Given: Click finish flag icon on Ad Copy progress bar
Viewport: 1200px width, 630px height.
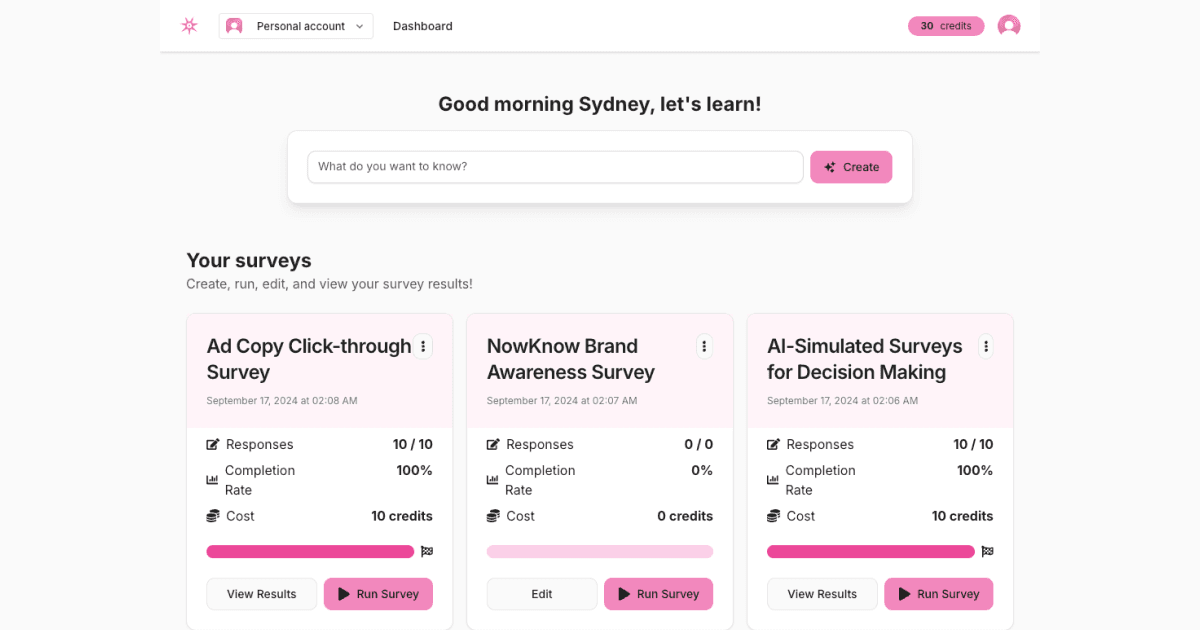Looking at the screenshot, I should pyautogui.click(x=427, y=551).
